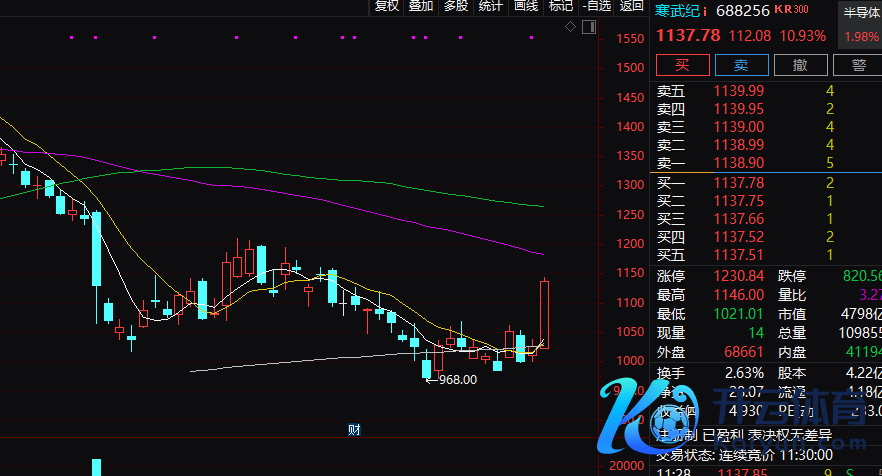The height and width of the screenshot is (476, 882).
Task: Open the info icon beside 寒武纪
Action: point(705,11)
